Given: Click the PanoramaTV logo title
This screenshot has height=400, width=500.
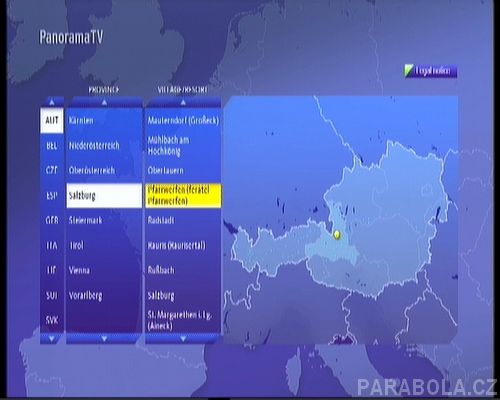Looking at the screenshot, I should 71,37.
